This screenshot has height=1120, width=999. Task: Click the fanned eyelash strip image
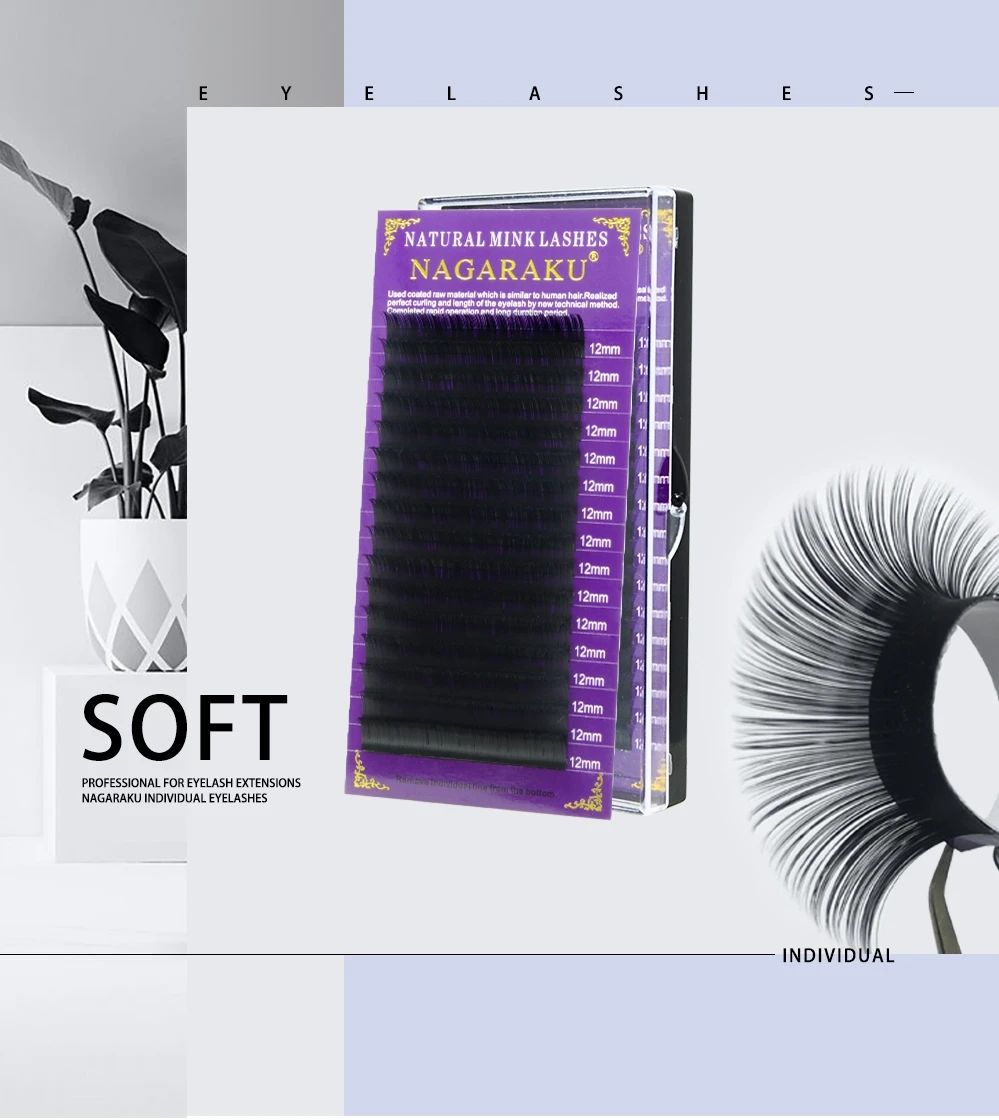[x=865, y=707]
